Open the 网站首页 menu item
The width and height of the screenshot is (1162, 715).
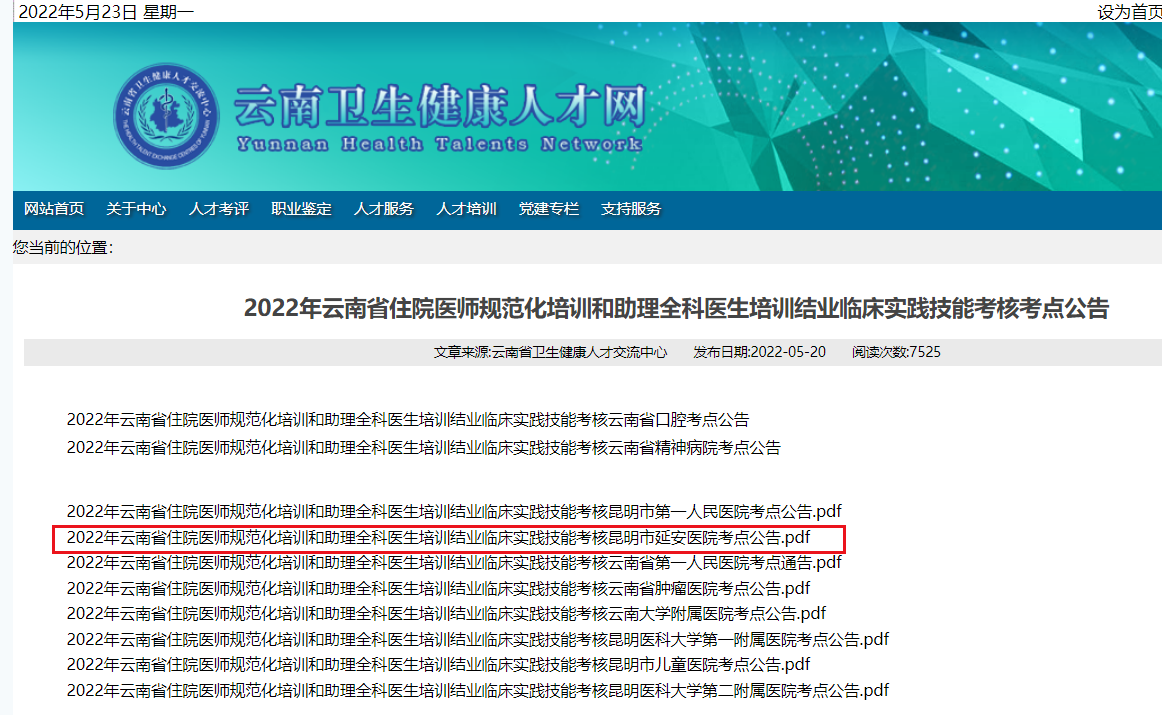click(x=54, y=209)
